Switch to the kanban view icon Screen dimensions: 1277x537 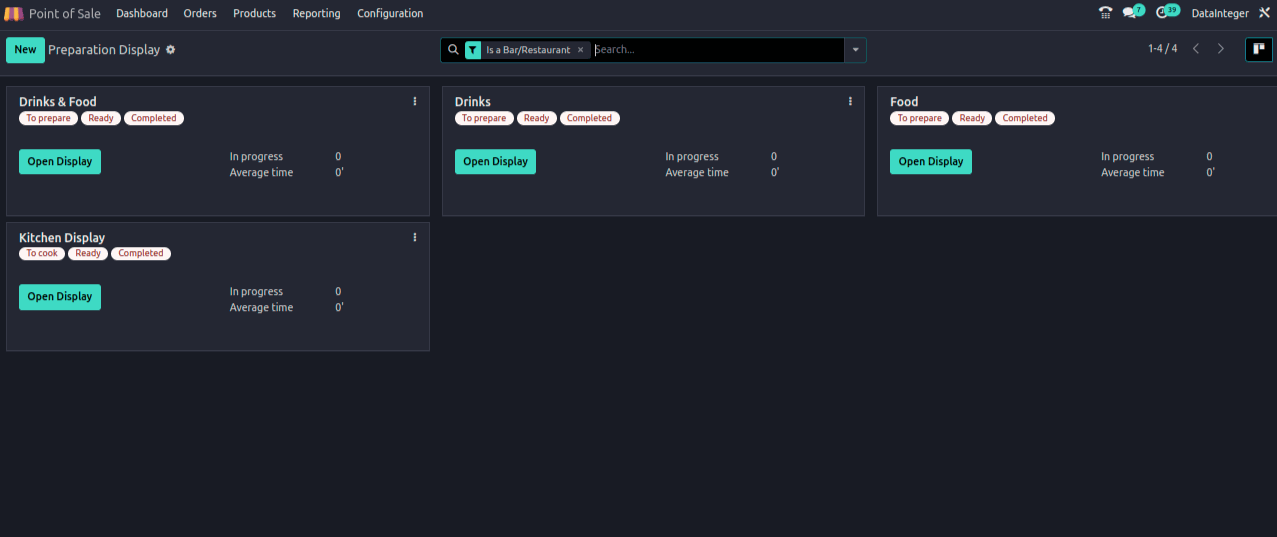[1258, 49]
